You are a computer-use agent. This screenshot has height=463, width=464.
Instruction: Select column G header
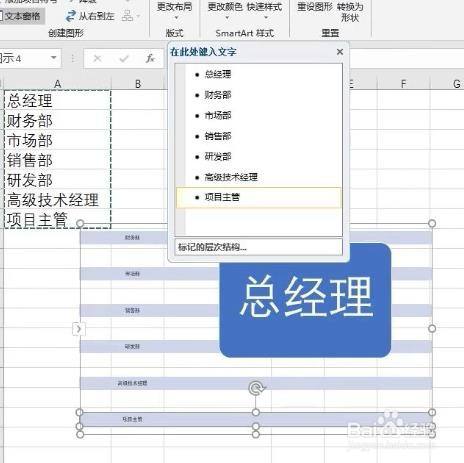(456, 84)
